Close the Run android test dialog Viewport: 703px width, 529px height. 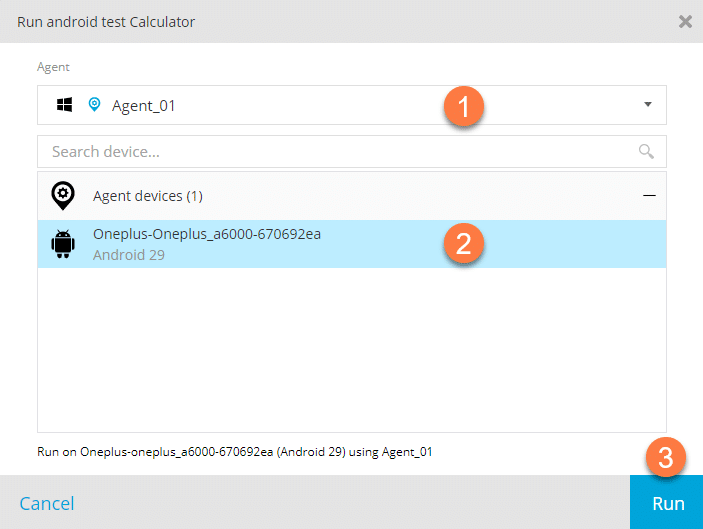click(x=685, y=21)
